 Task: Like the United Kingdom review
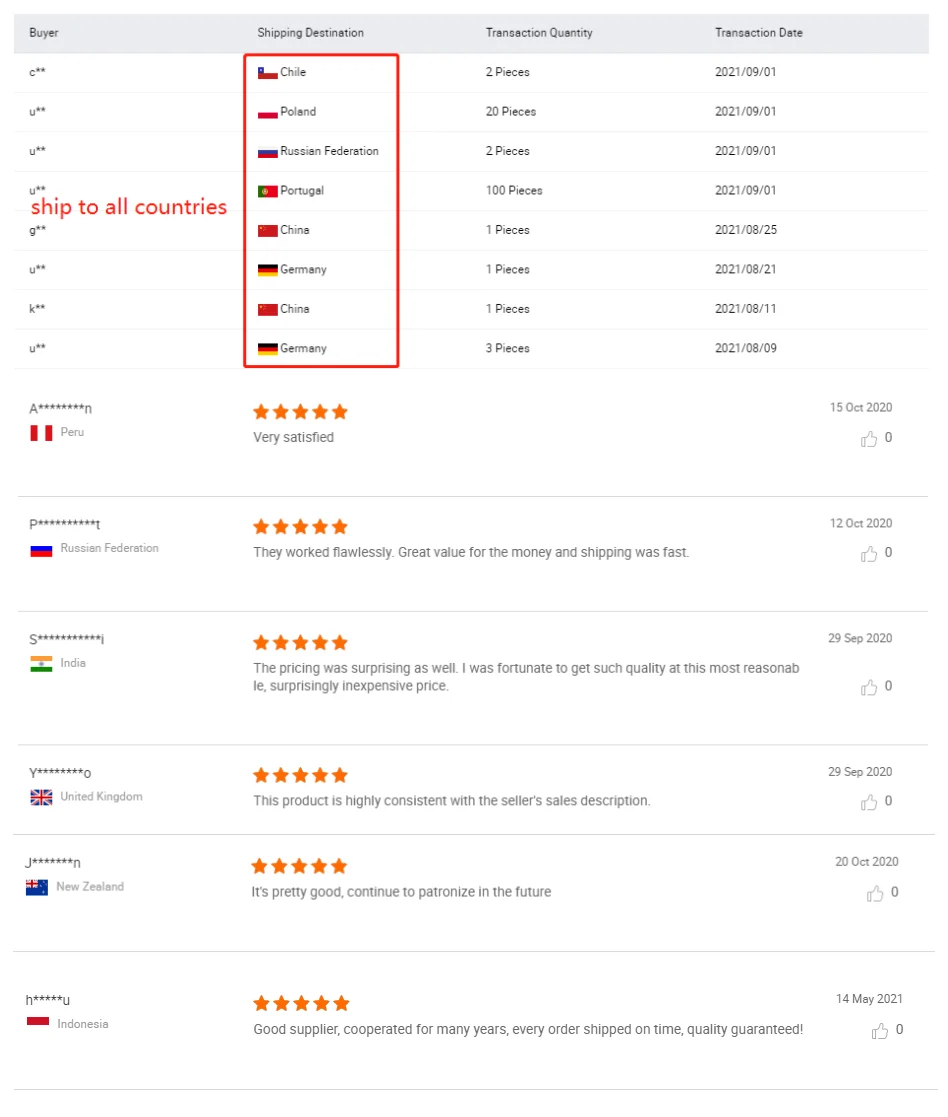pyautogui.click(x=869, y=802)
